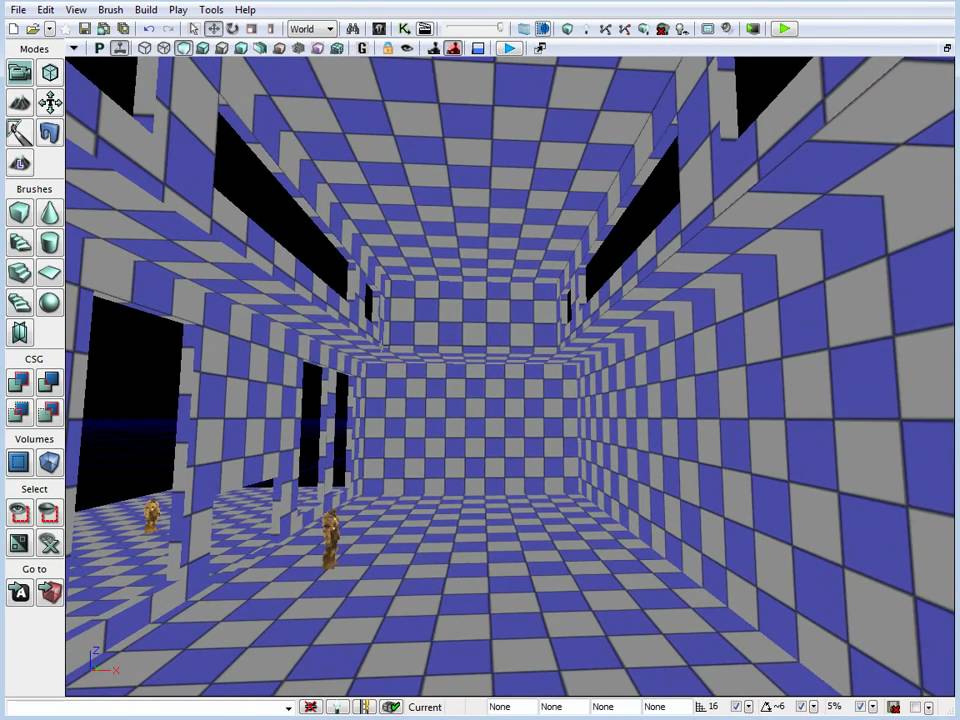Open the Tools menu
The height and width of the screenshot is (720, 960).
(x=211, y=10)
